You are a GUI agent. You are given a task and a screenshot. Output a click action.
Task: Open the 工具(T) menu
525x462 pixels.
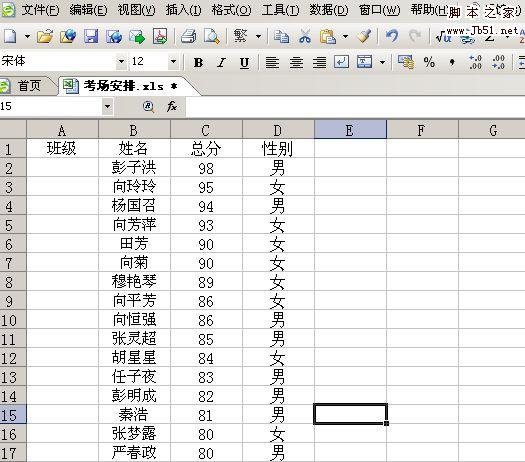pos(280,10)
